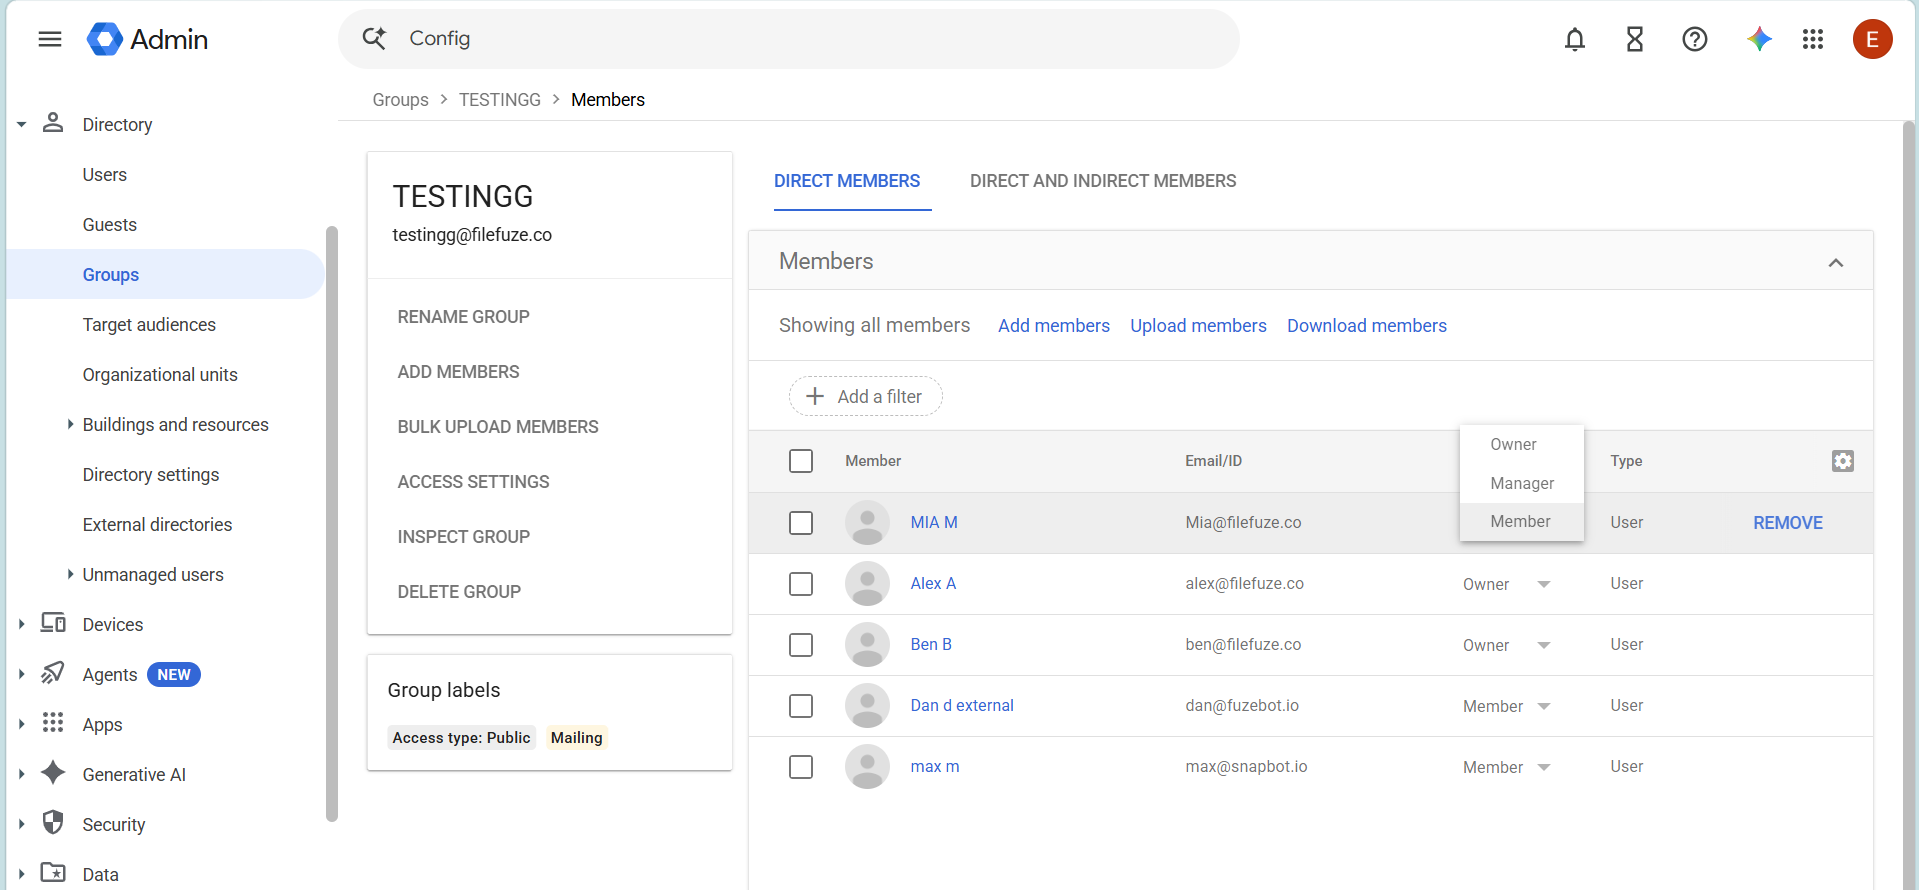Click the Config search field
The width and height of the screenshot is (1919, 890).
pos(789,39)
